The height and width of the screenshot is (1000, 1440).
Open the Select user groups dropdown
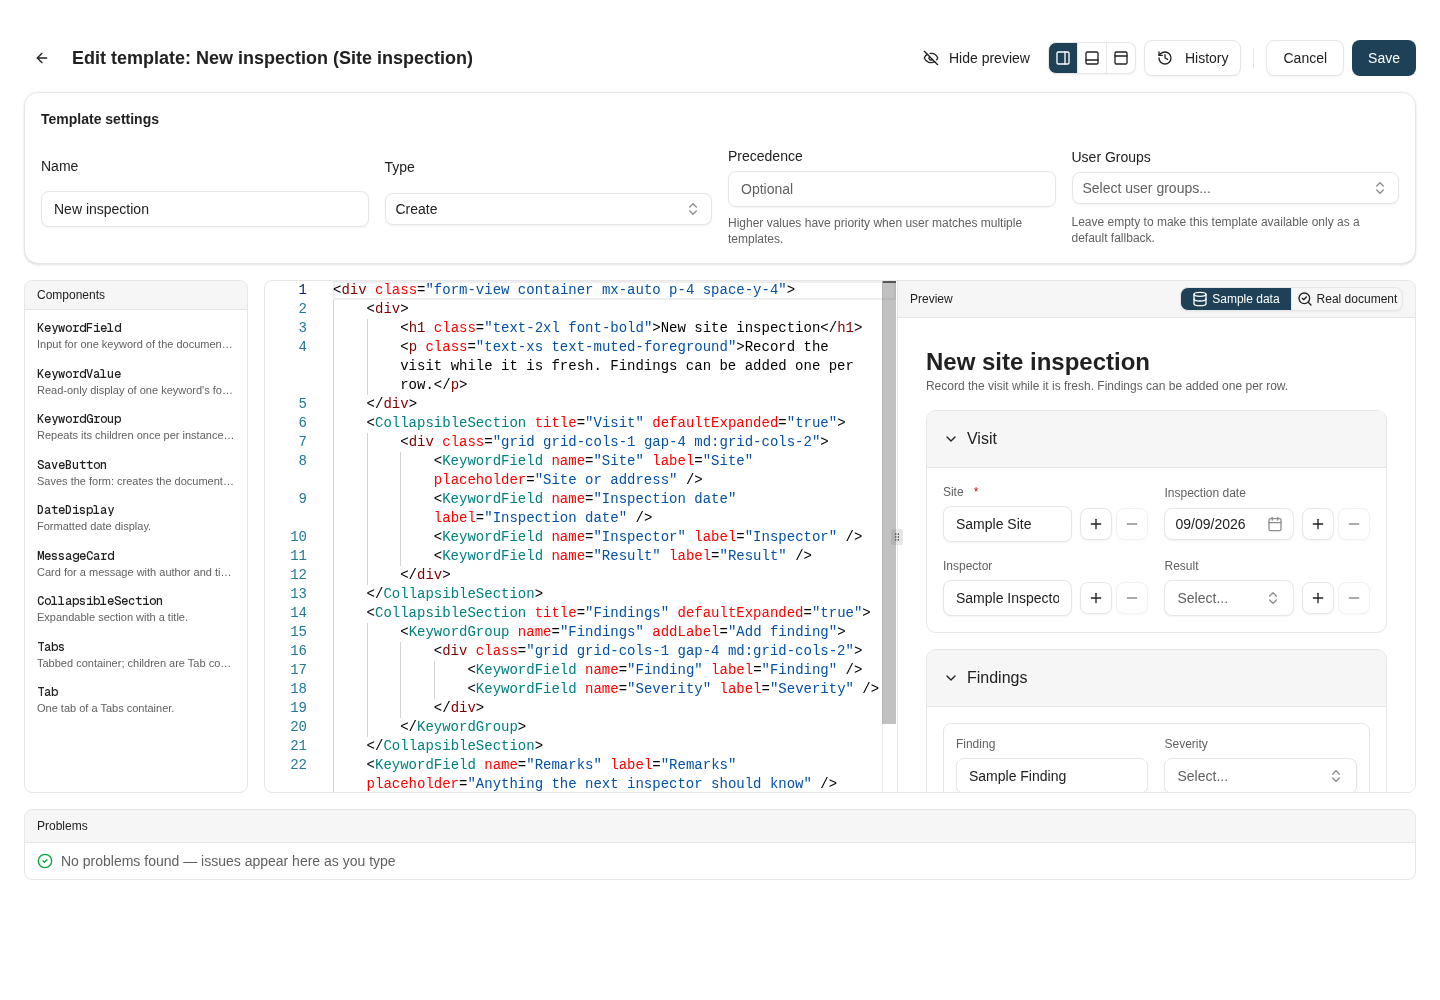[x=1235, y=188]
